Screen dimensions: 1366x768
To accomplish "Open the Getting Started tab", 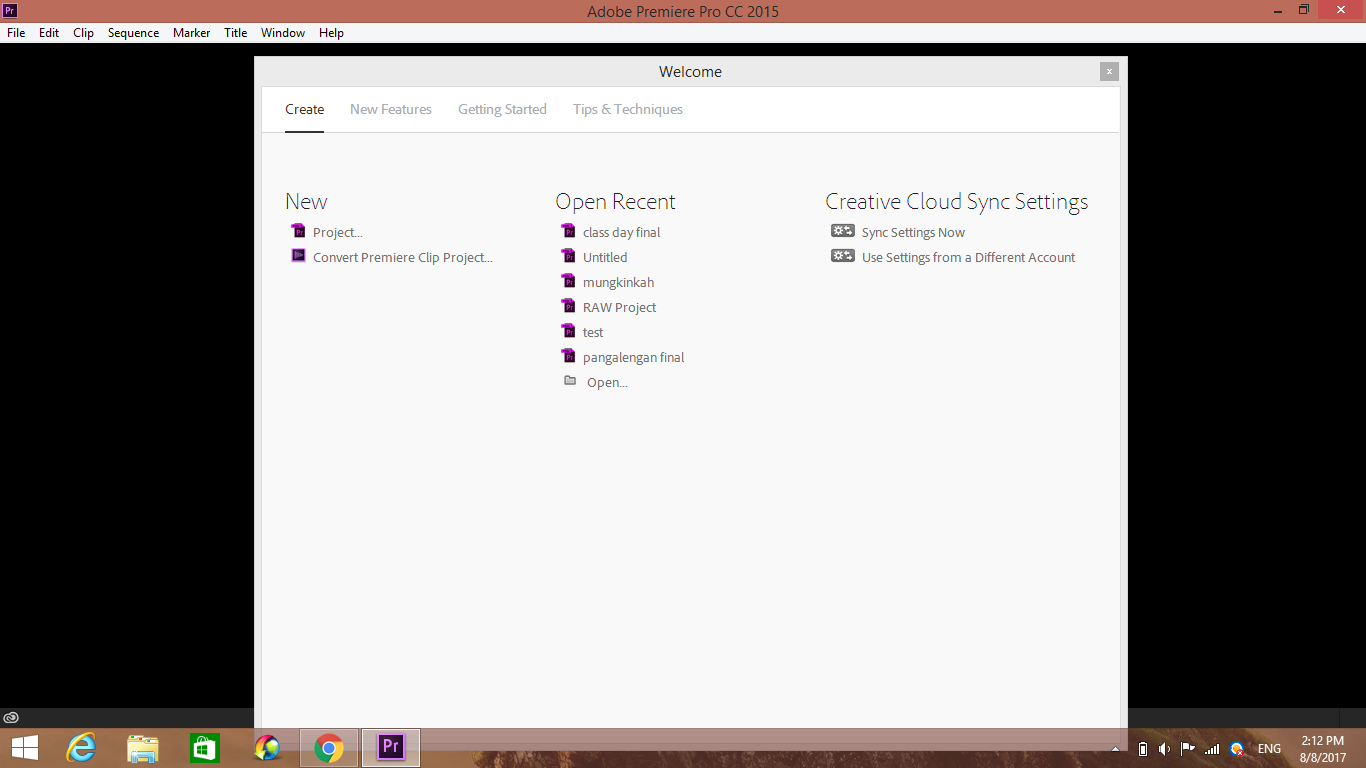I will coord(502,109).
